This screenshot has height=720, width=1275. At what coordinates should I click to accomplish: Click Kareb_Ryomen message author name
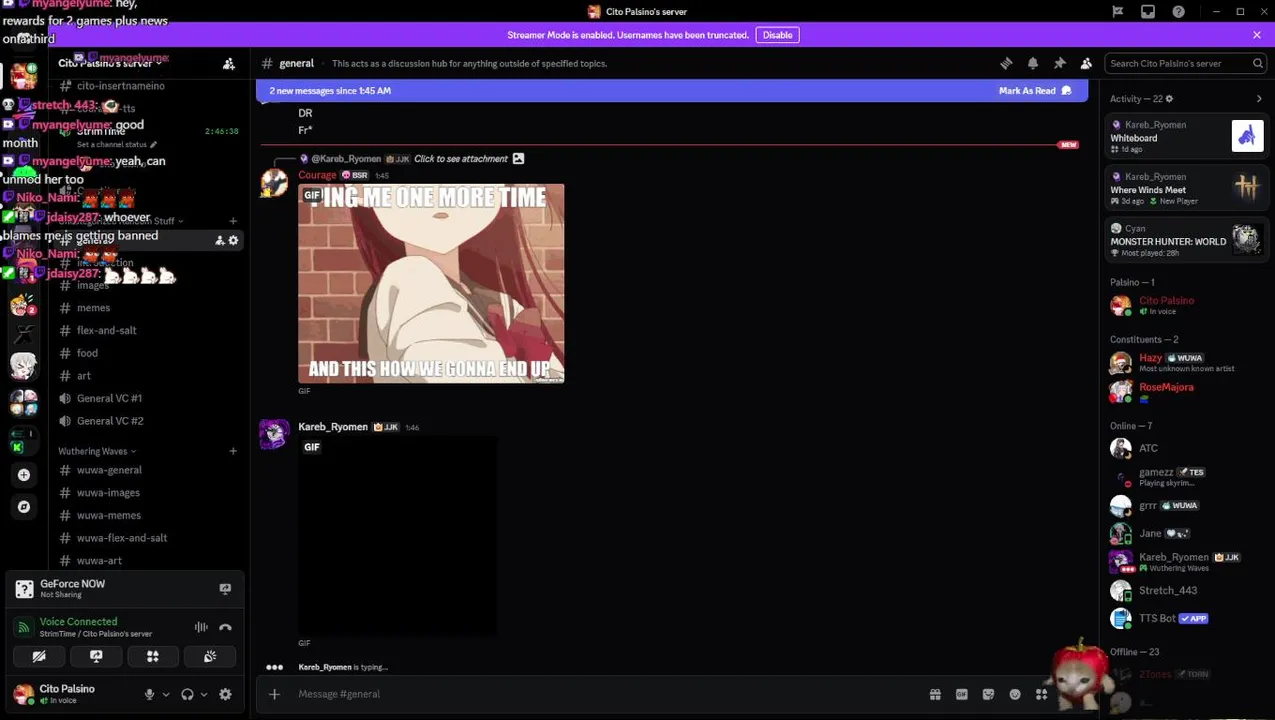tap(333, 427)
